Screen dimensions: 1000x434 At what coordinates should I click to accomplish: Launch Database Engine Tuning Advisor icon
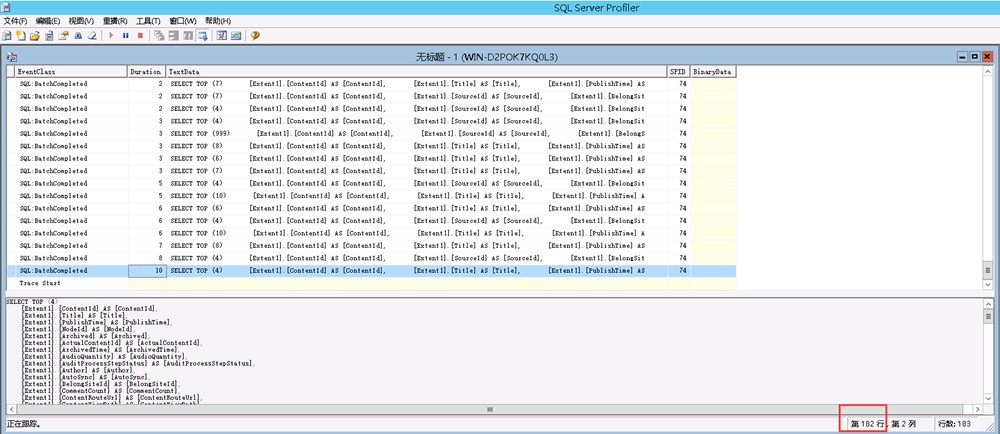pos(221,35)
